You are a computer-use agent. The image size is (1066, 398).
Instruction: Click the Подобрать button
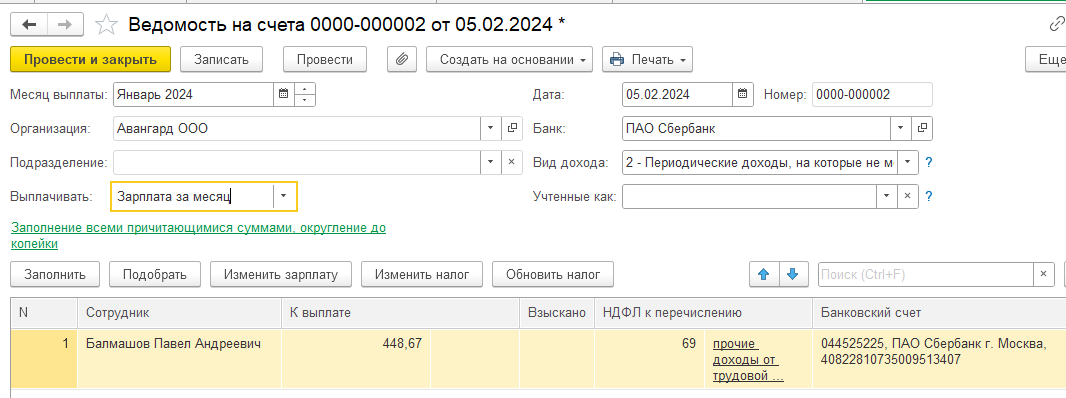tap(155, 274)
